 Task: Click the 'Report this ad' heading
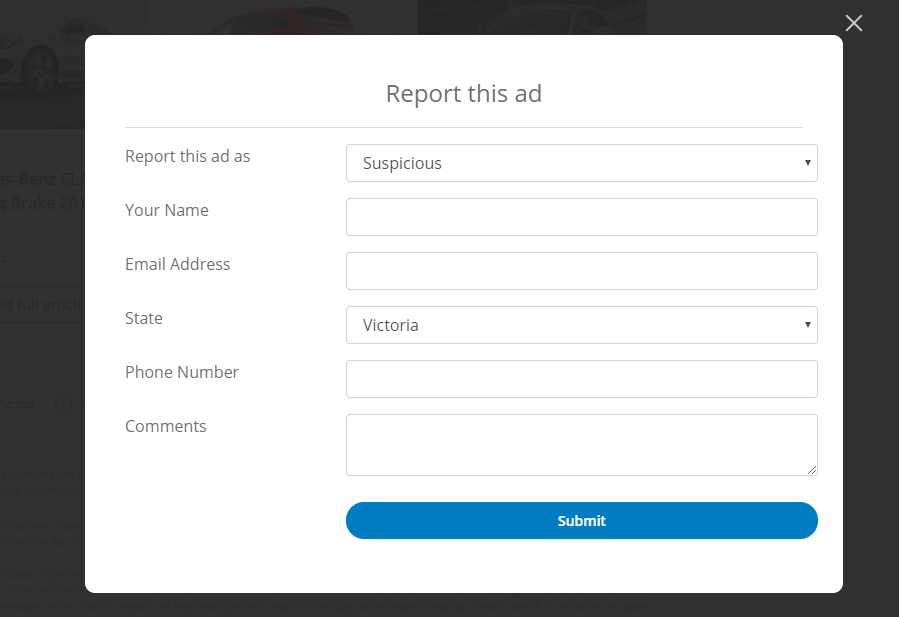point(464,93)
